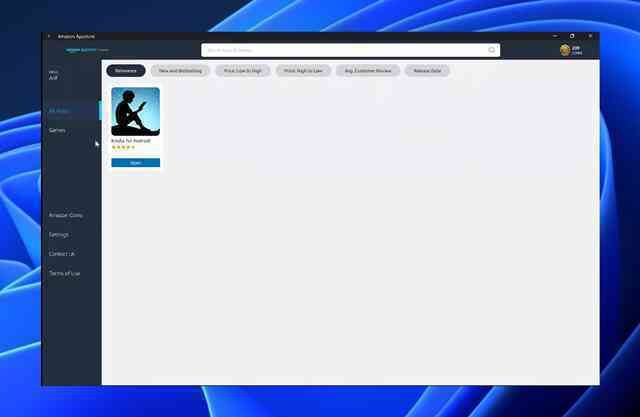This screenshot has height=417, width=640.
Task: Open Contact us in the sidebar
Action: click(62, 254)
